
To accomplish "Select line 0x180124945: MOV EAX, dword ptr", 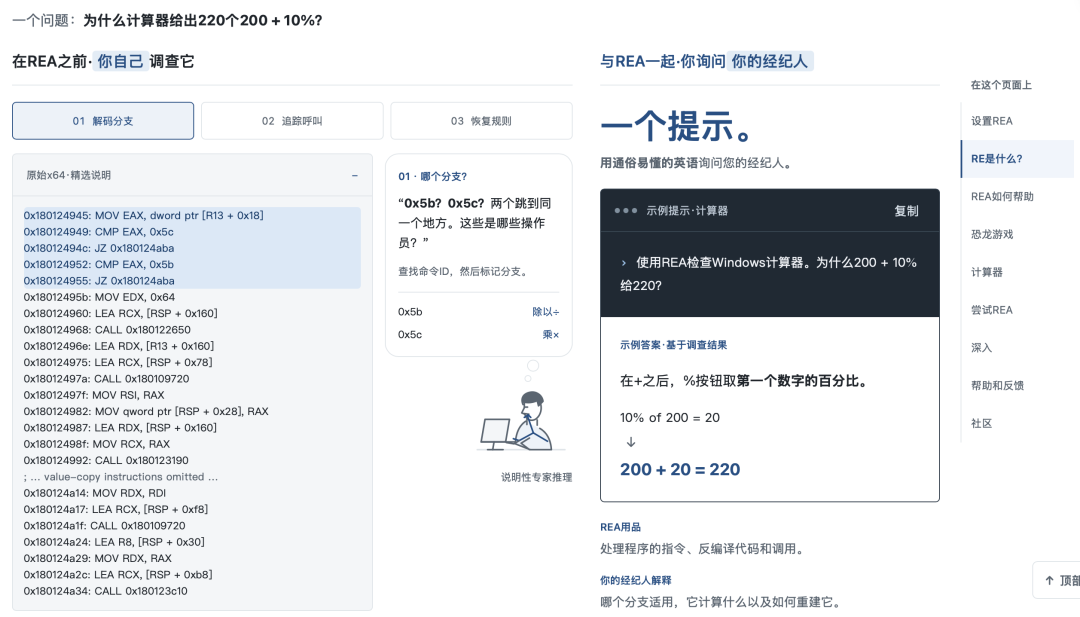I will coord(143,216).
